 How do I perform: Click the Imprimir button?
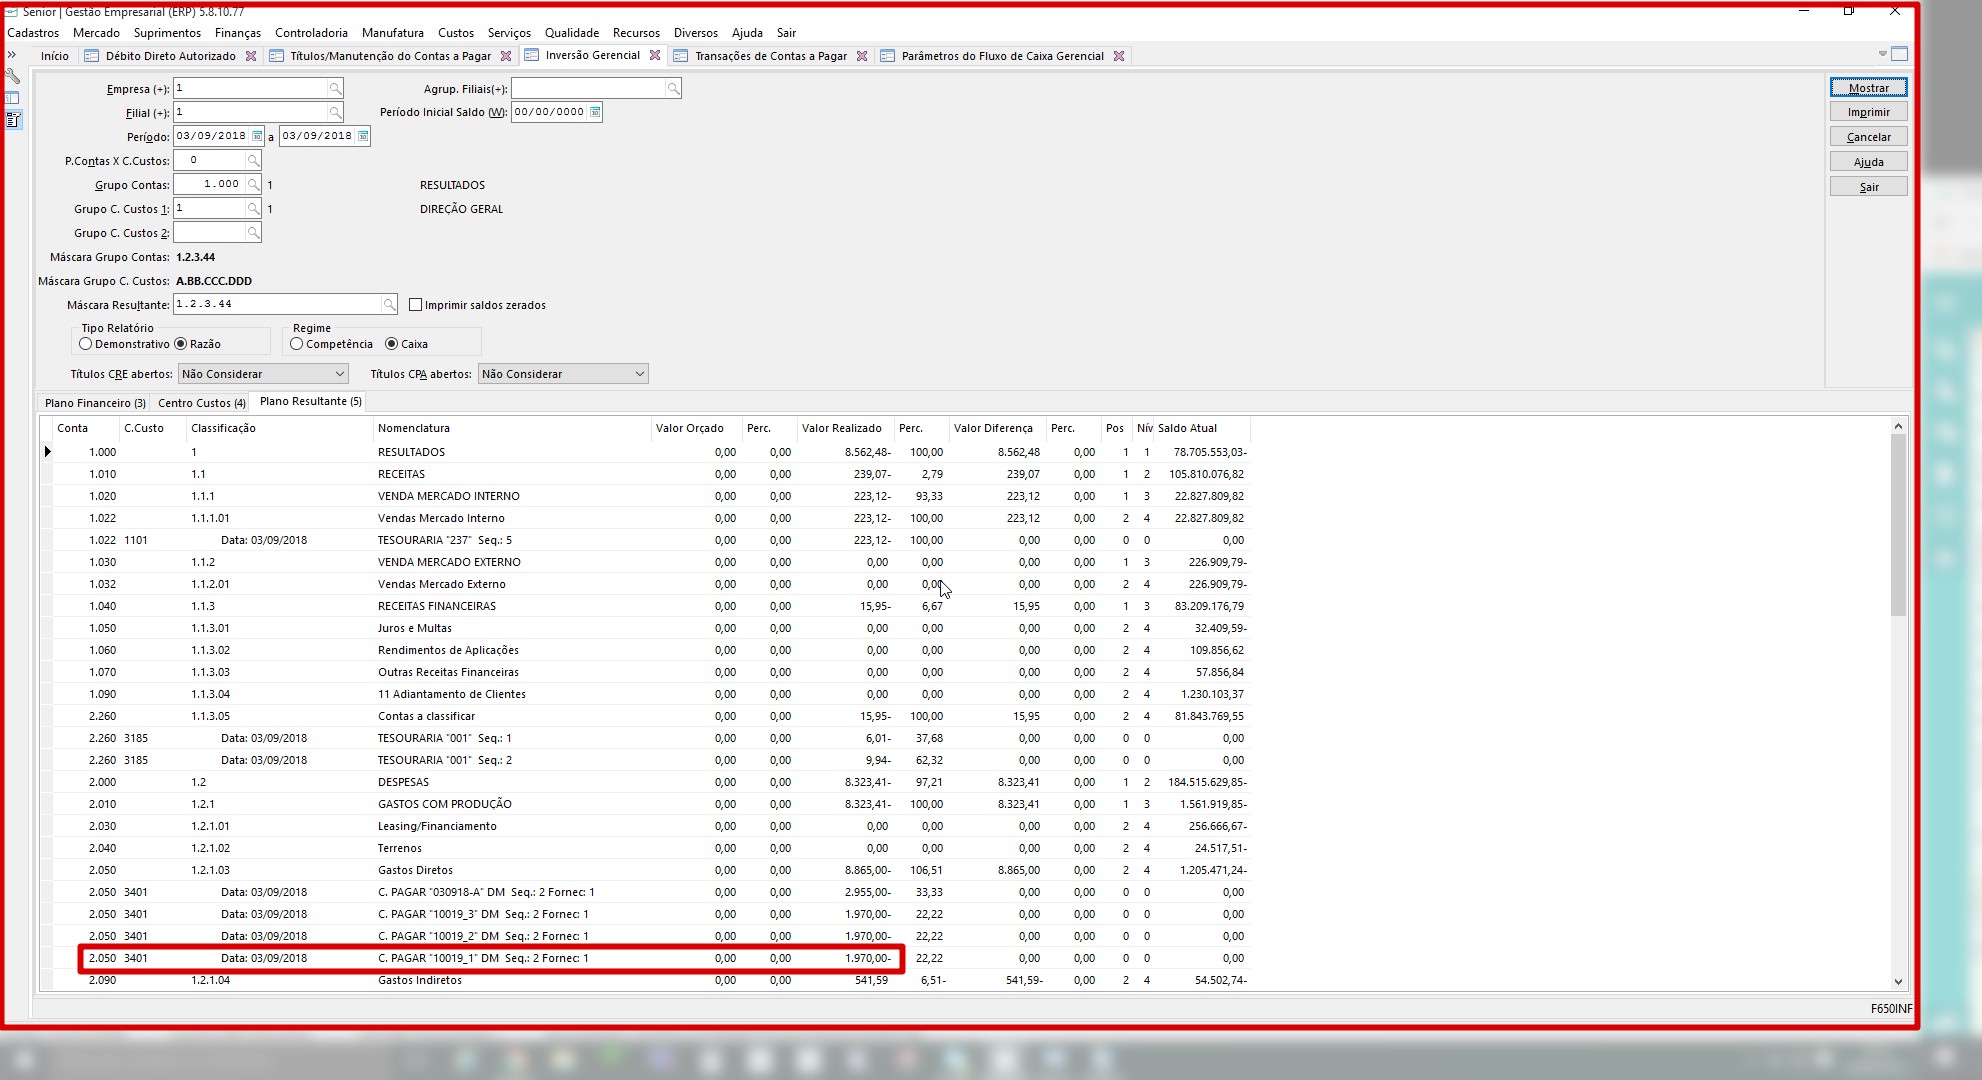tap(1868, 112)
